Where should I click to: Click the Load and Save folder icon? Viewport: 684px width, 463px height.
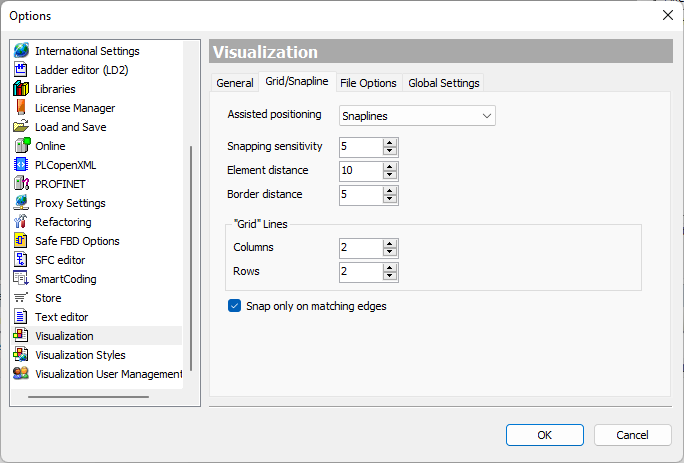coord(21,127)
